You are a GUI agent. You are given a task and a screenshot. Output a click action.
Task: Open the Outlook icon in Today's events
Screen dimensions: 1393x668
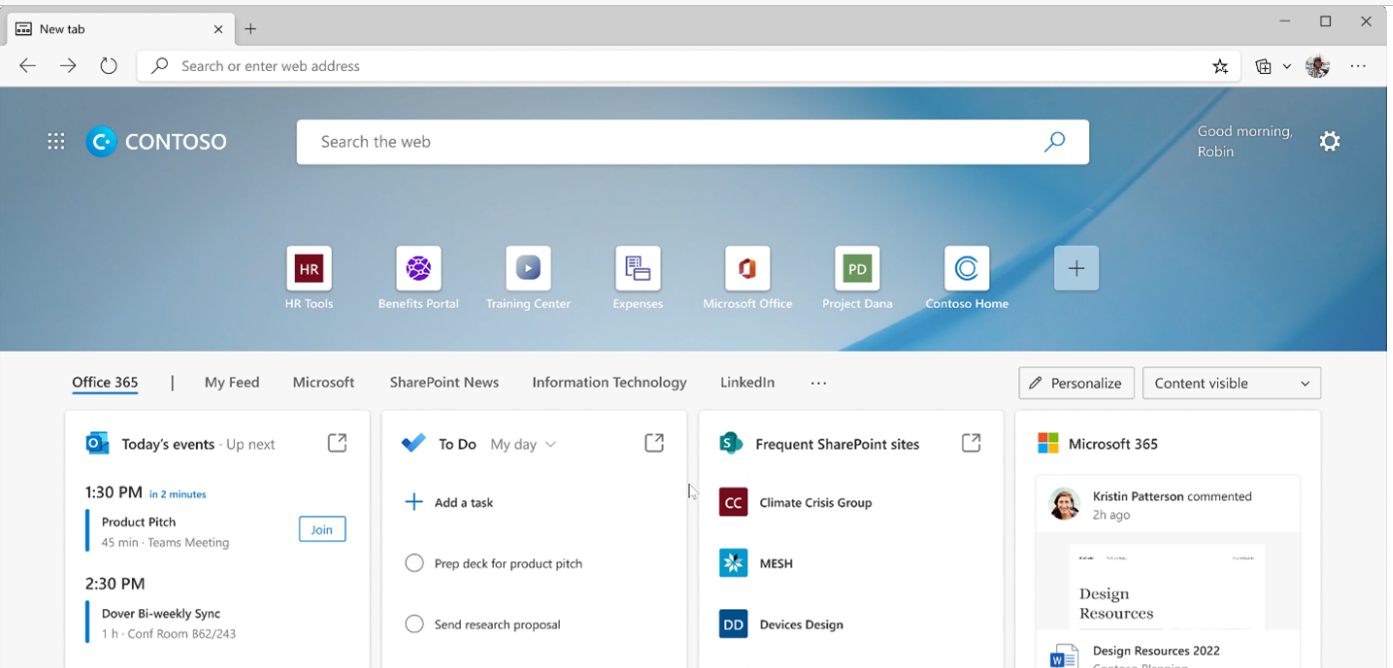point(97,443)
